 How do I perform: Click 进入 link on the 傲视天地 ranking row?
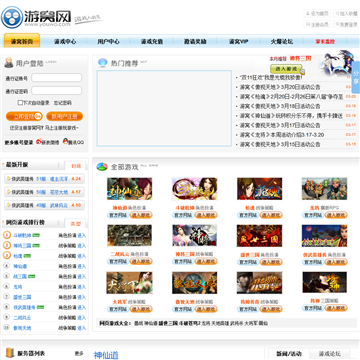82,328
